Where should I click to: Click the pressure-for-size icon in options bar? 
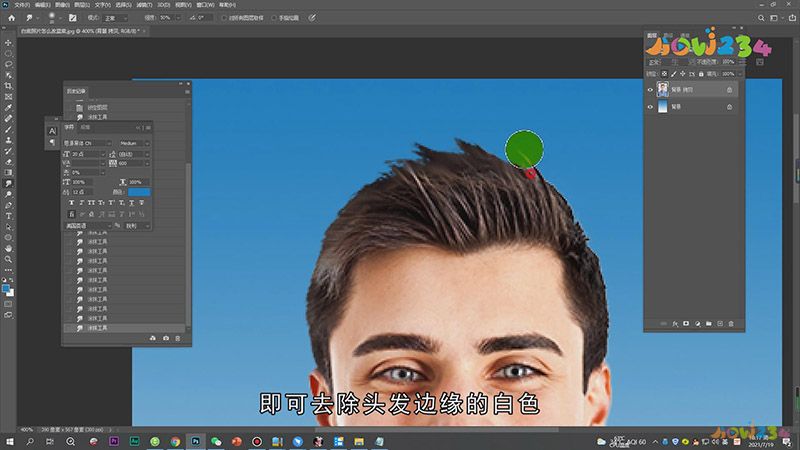pos(312,18)
